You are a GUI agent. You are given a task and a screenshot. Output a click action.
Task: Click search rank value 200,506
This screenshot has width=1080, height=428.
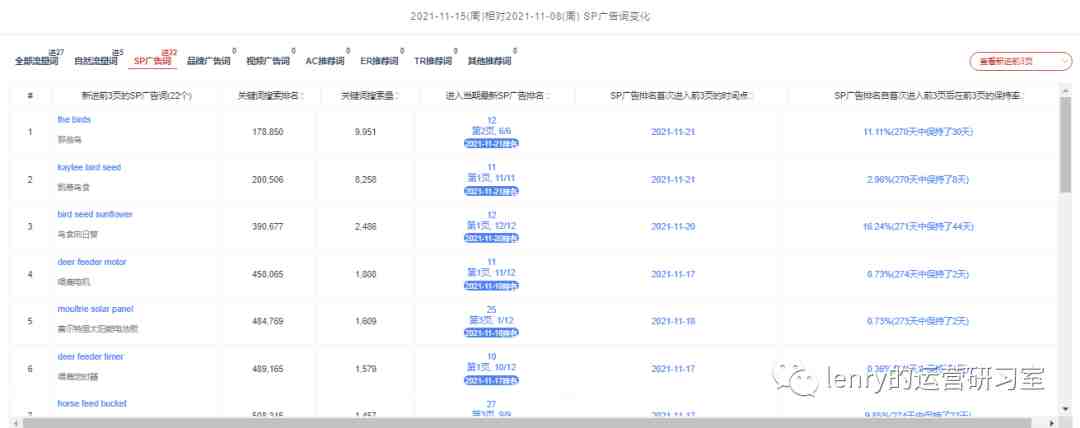click(x=269, y=179)
